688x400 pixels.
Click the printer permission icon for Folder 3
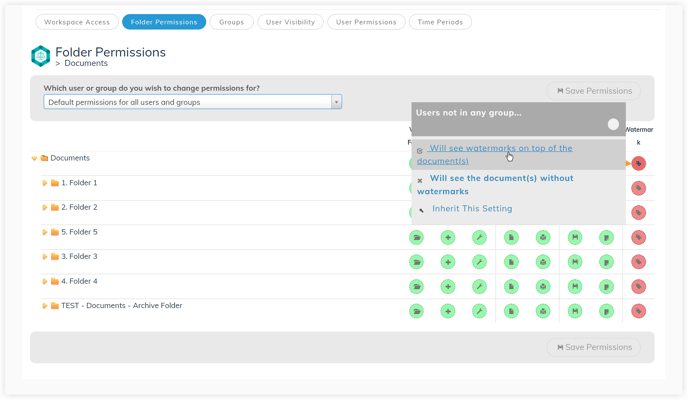[x=543, y=262]
